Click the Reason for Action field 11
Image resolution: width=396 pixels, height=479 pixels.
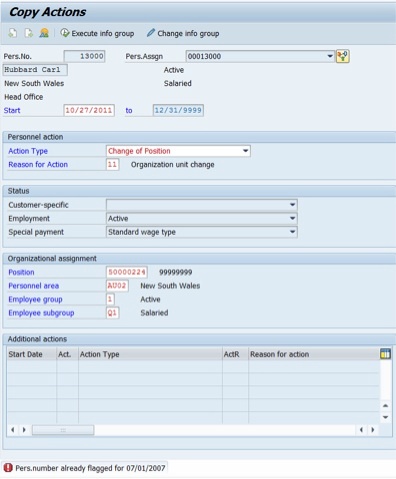[x=113, y=165]
